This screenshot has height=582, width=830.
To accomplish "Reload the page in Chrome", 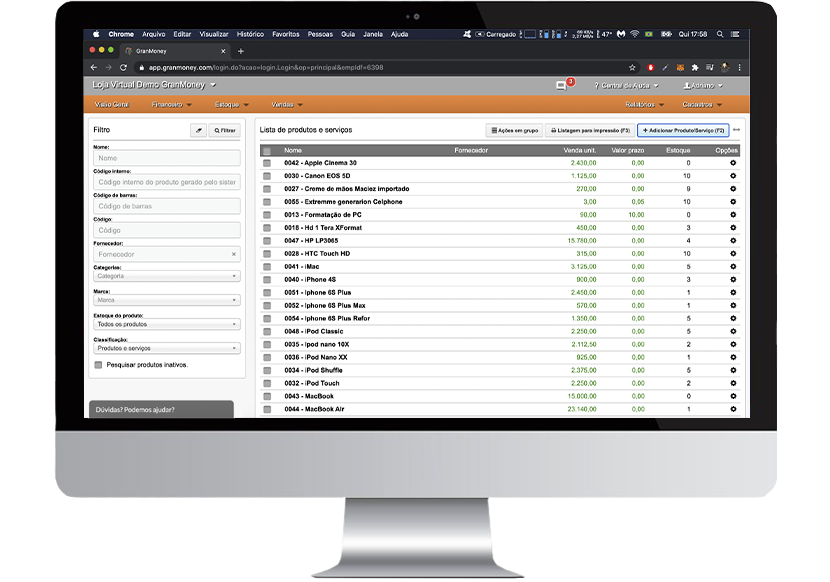I will [123, 68].
